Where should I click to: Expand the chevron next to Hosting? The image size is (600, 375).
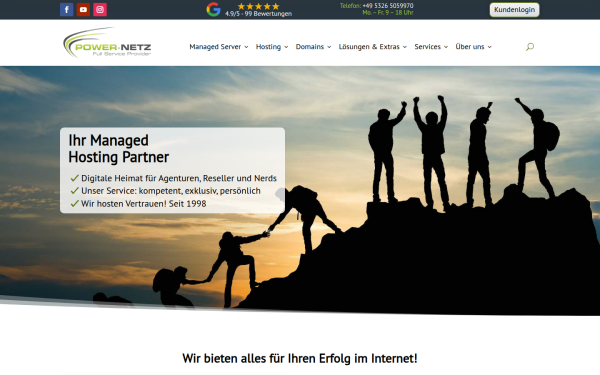[x=286, y=47]
